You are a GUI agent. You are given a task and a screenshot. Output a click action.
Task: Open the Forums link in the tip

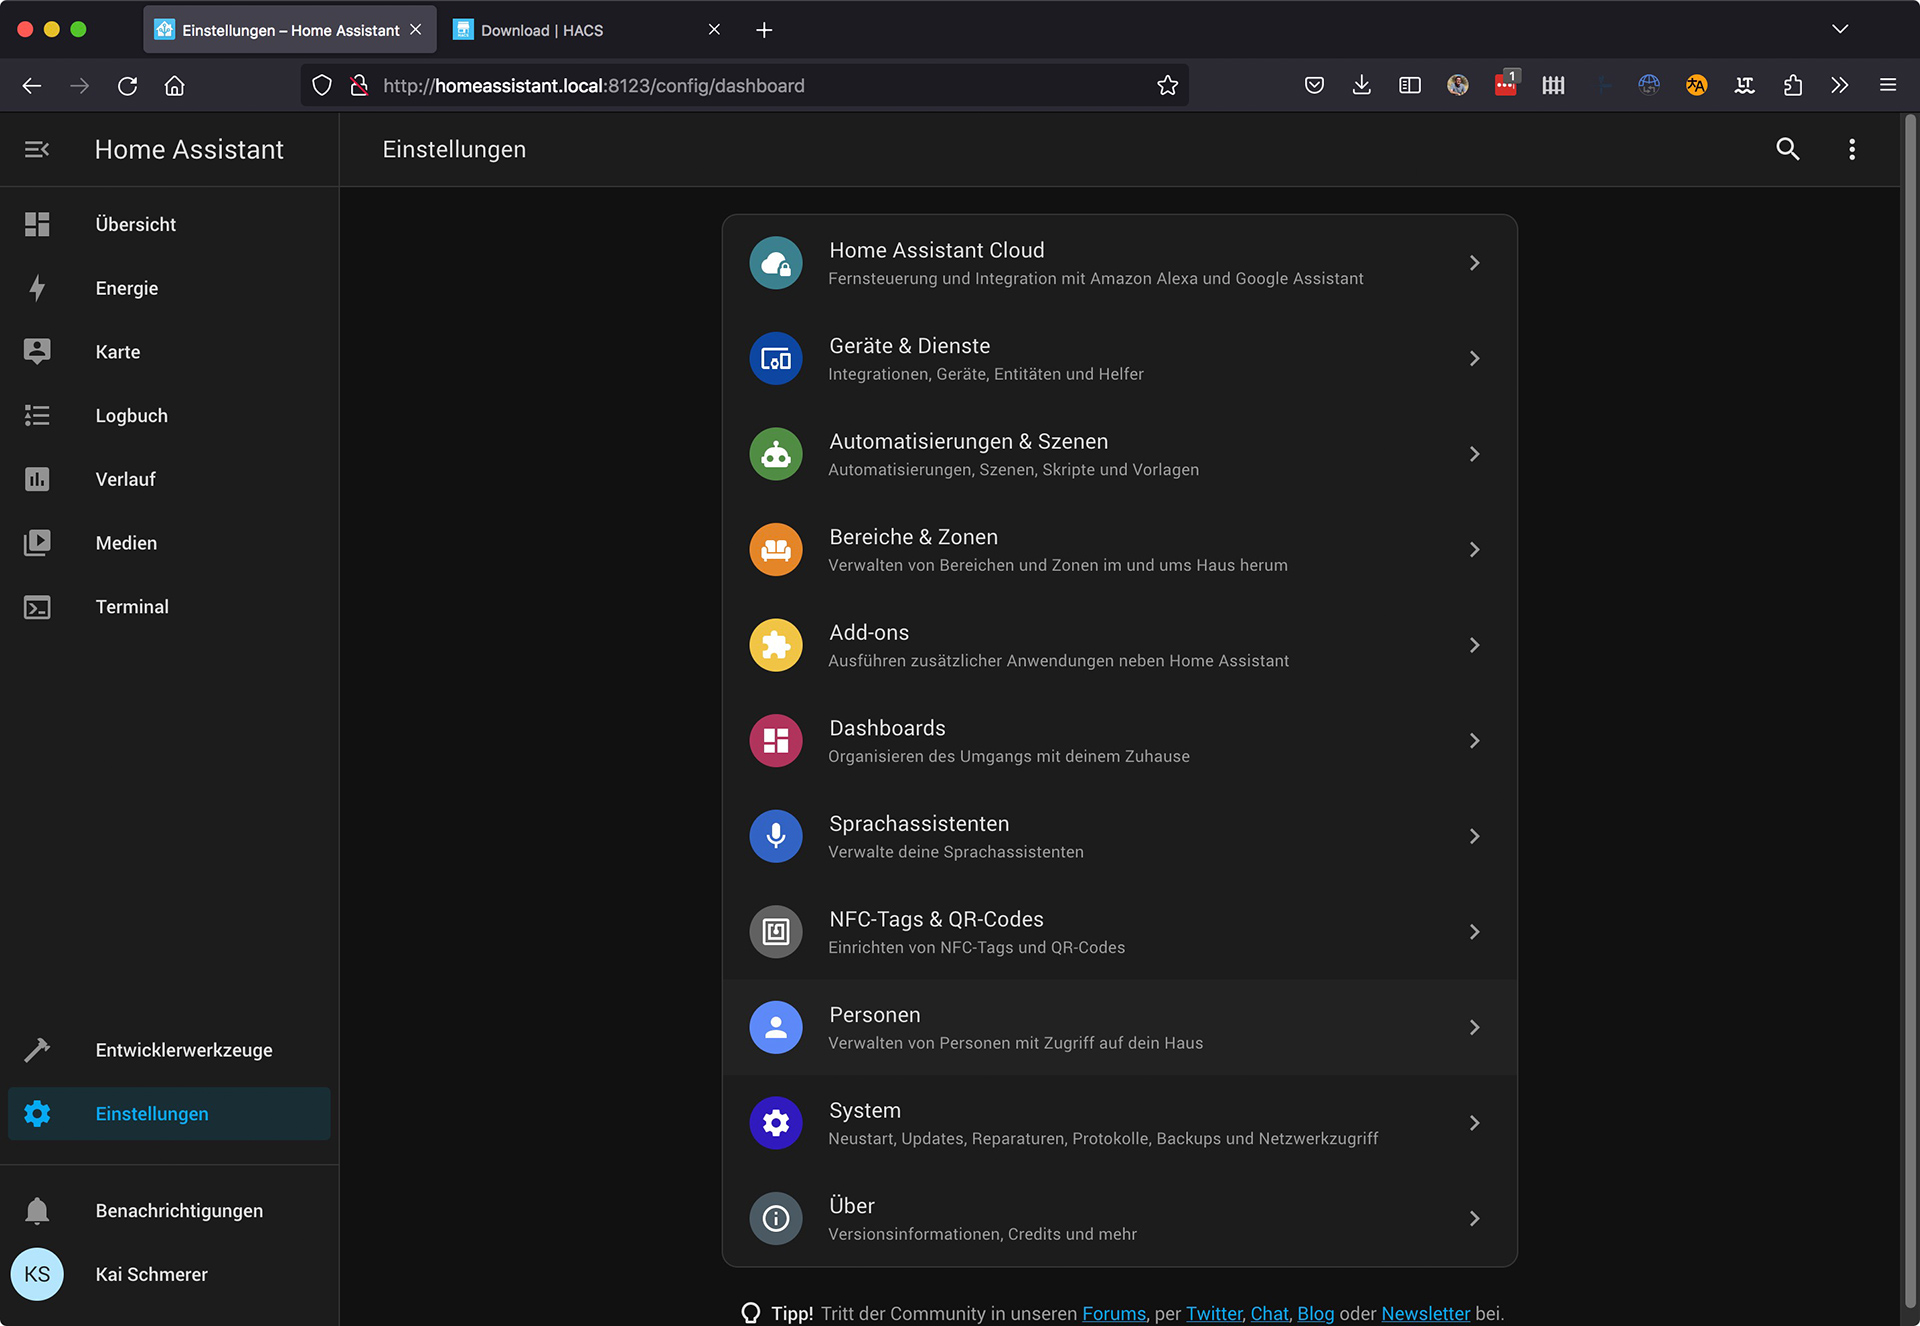tap(1113, 1313)
